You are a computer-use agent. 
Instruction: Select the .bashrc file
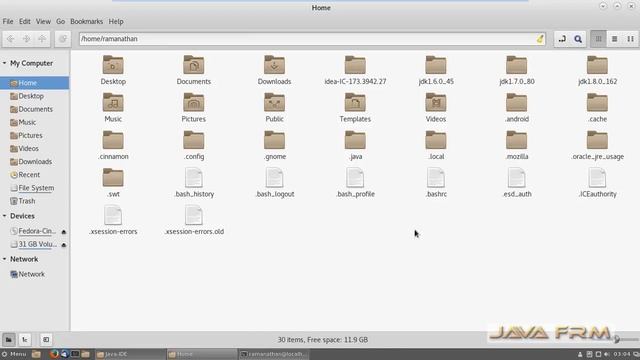436,183
